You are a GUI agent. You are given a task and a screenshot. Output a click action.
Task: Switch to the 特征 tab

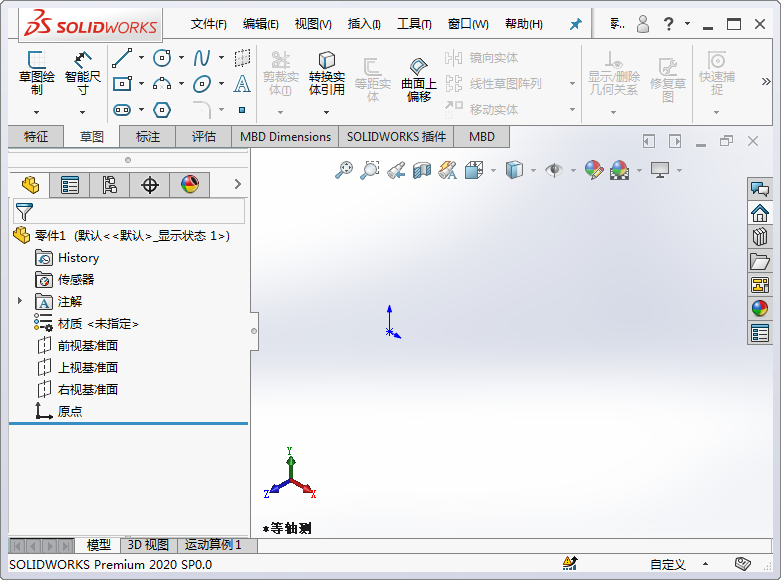[36, 137]
